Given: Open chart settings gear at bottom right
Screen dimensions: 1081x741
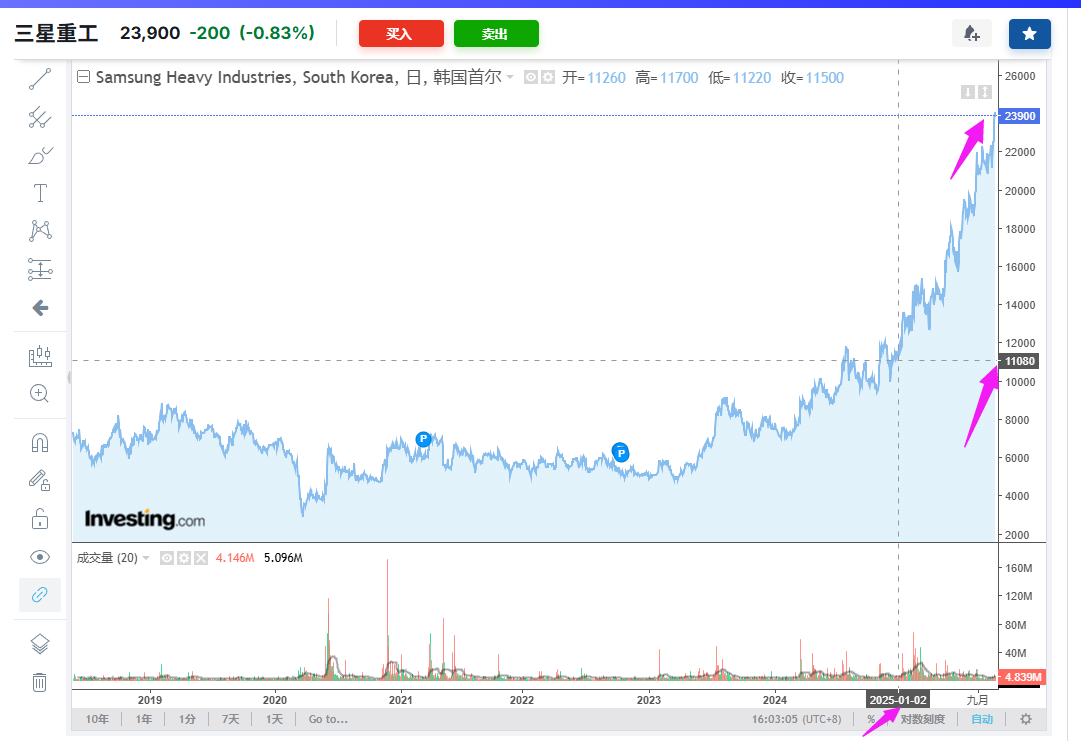Looking at the screenshot, I should [1026, 719].
